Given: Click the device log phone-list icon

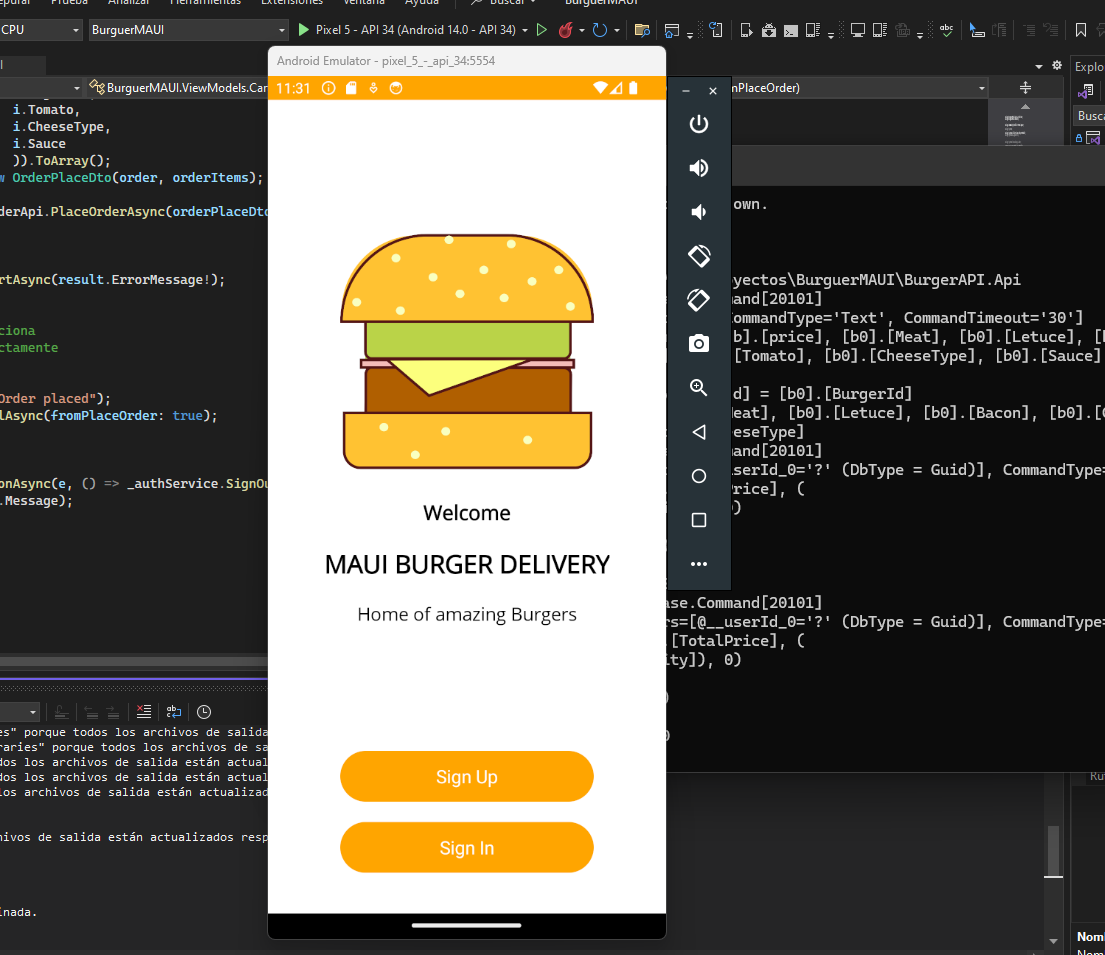Looking at the screenshot, I should pyautogui.click(x=813, y=30).
